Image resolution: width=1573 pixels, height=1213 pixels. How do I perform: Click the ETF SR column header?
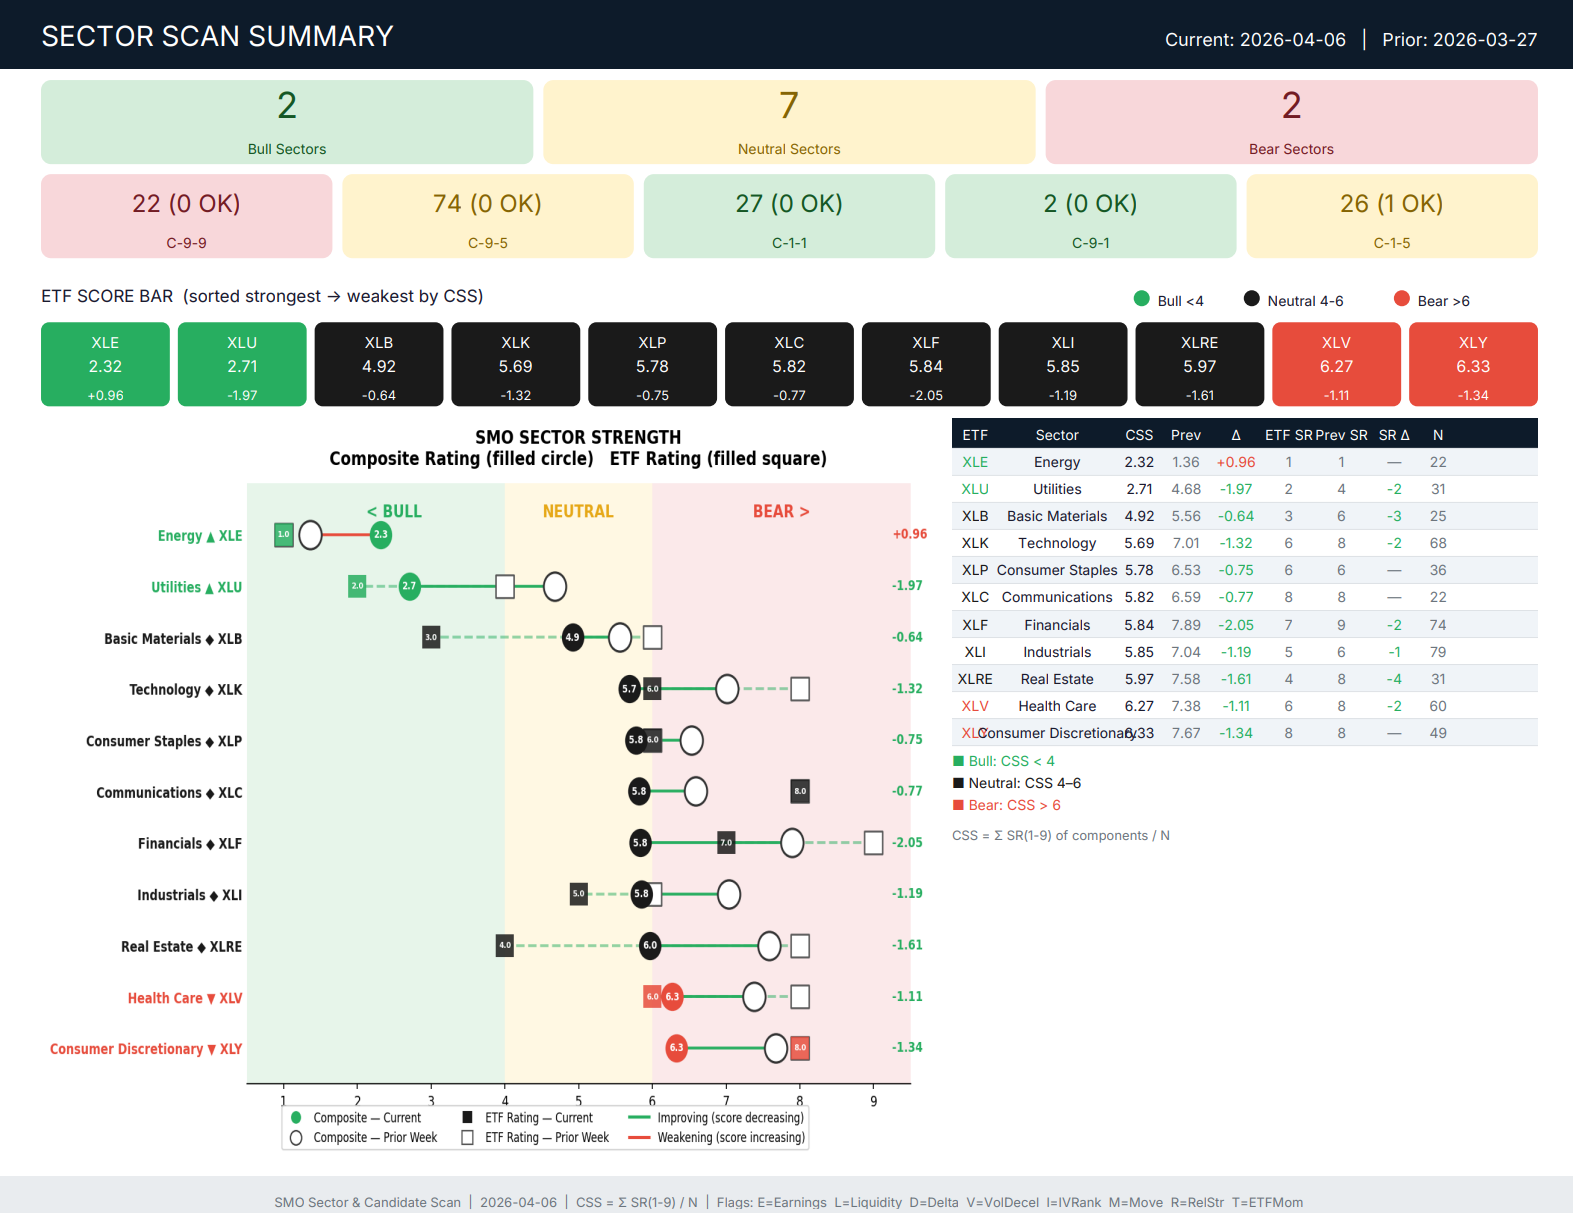[1289, 435]
